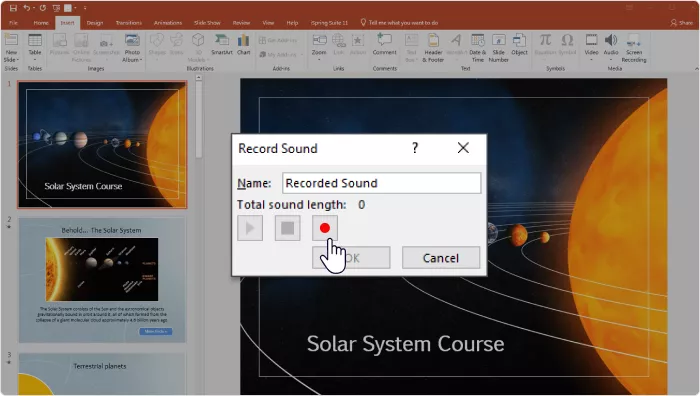Open Header & Footer settings
The image size is (700, 396).
tap(433, 48)
